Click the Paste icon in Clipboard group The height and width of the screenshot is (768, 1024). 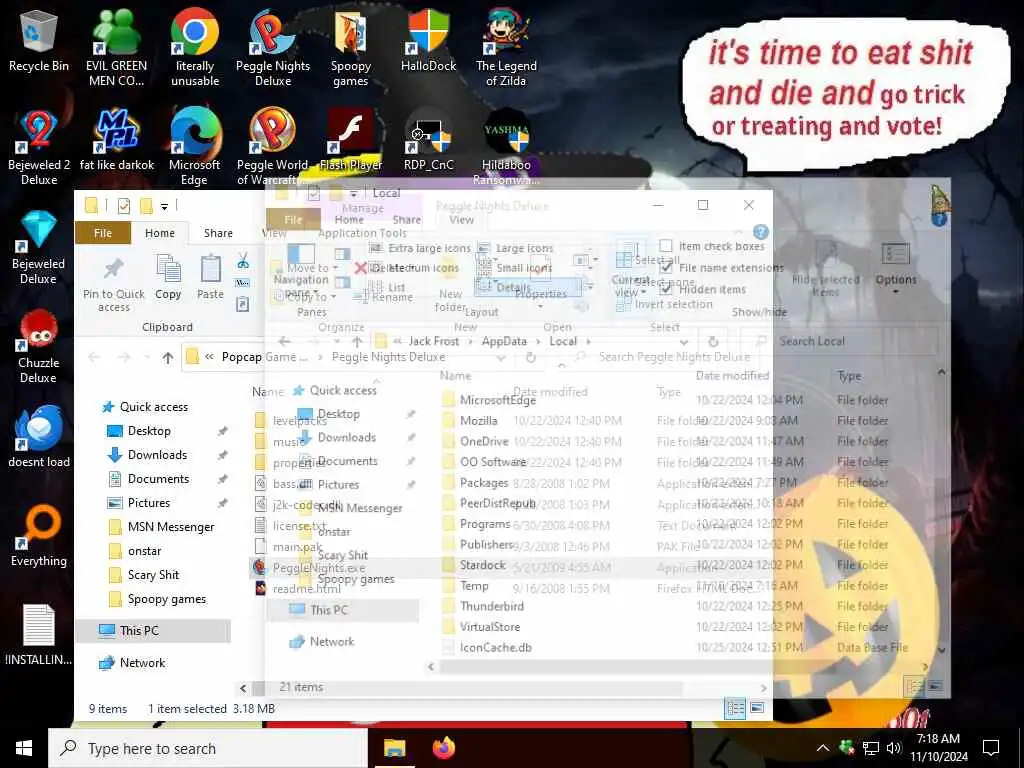tap(210, 277)
